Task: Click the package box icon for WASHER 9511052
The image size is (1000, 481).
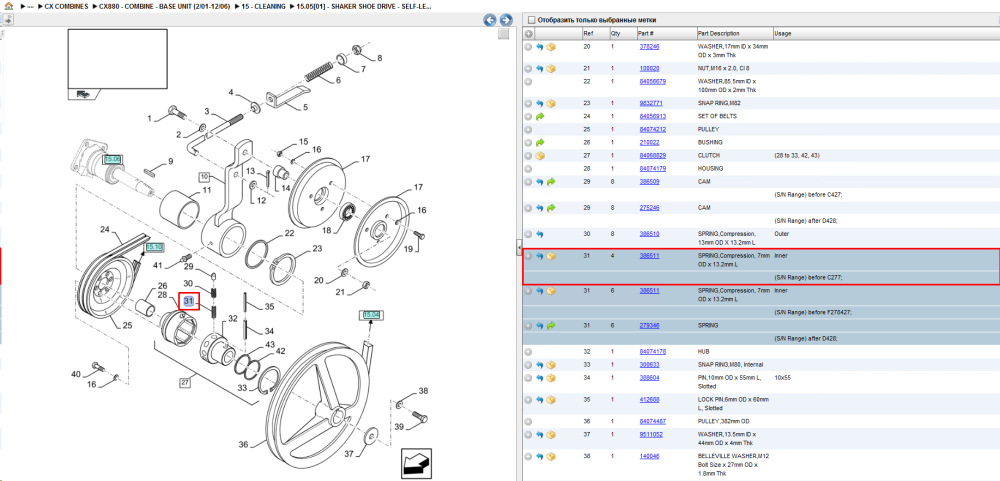Action: pyautogui.click(x=550, y=434)
